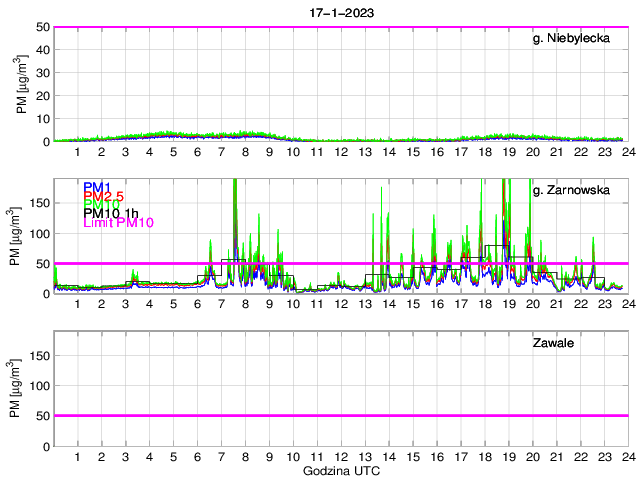
Task: Click the black PM10 1h legend entry
Action: click(x=110, y=213)
